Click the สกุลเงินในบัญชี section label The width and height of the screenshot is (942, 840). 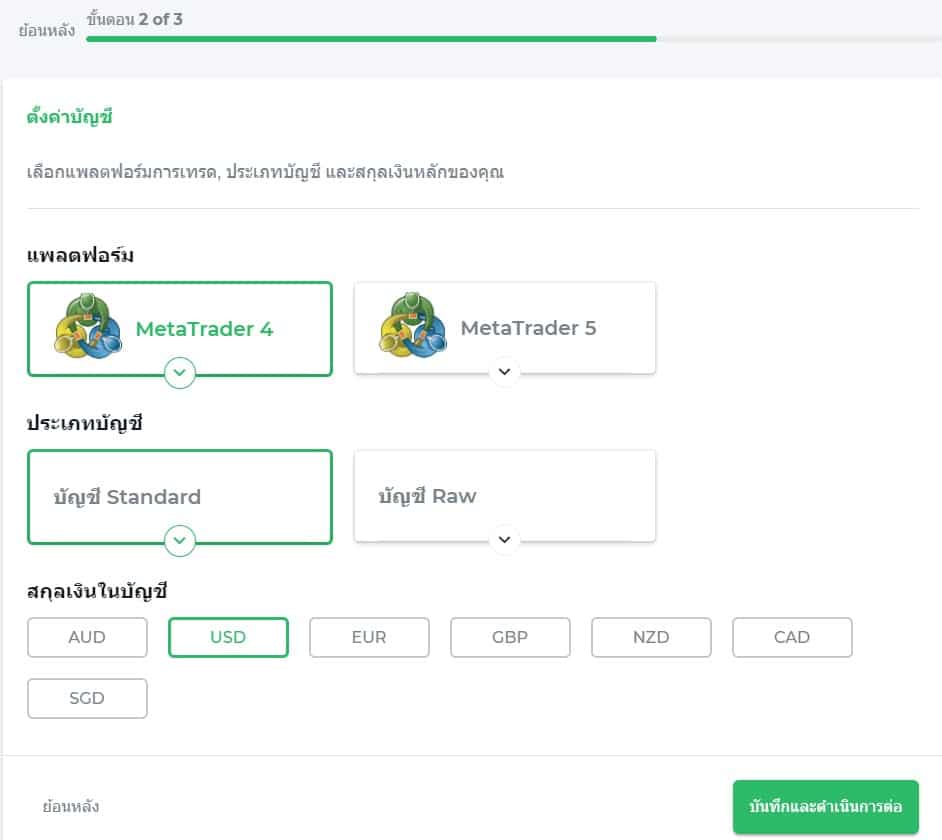(97, 591)
